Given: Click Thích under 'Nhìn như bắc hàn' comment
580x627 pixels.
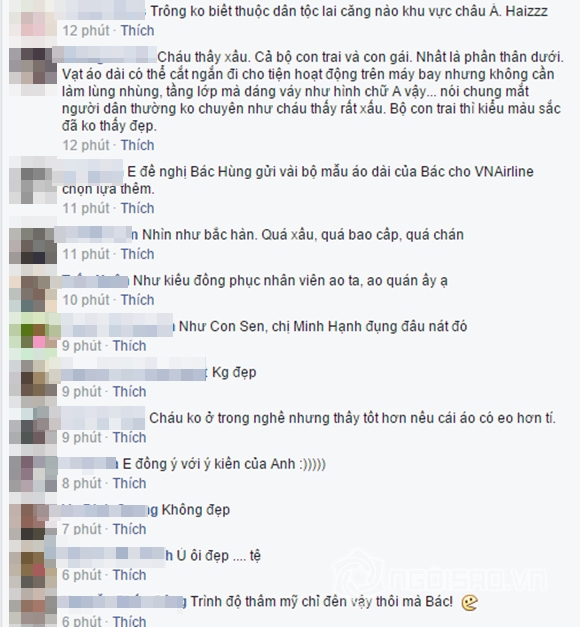Looking at the screenshot, I should coord(137,254).
